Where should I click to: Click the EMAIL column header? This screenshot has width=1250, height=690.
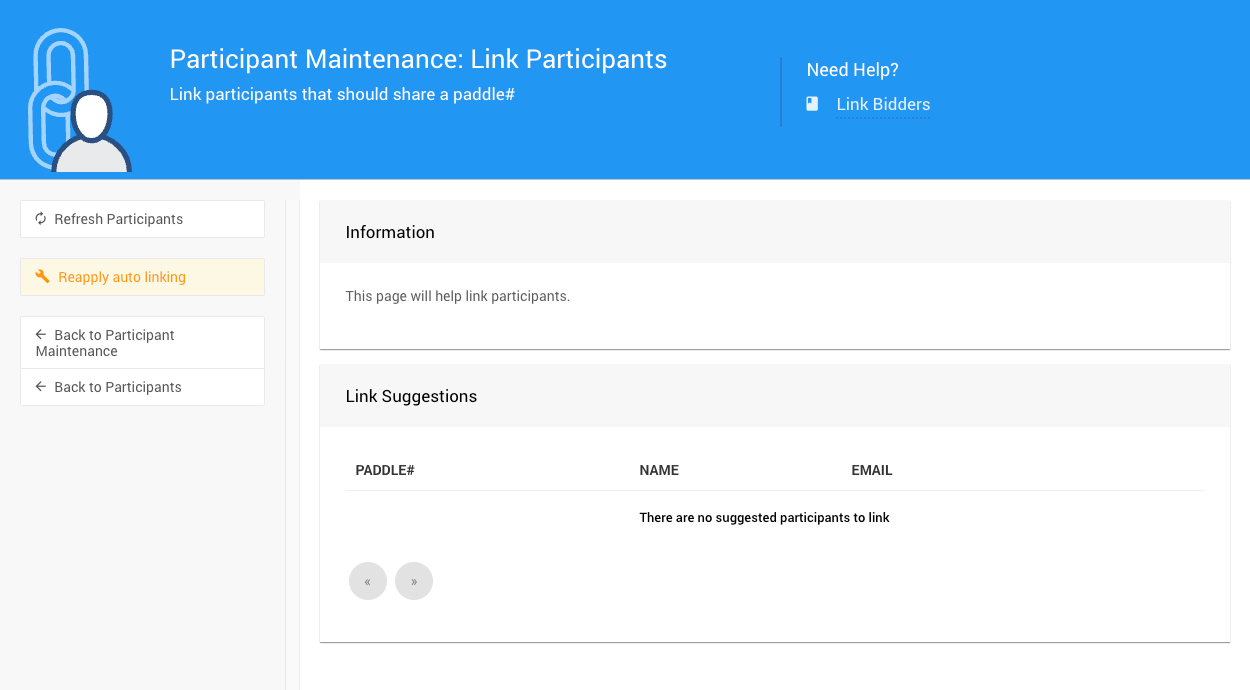[x=872, y=470]
